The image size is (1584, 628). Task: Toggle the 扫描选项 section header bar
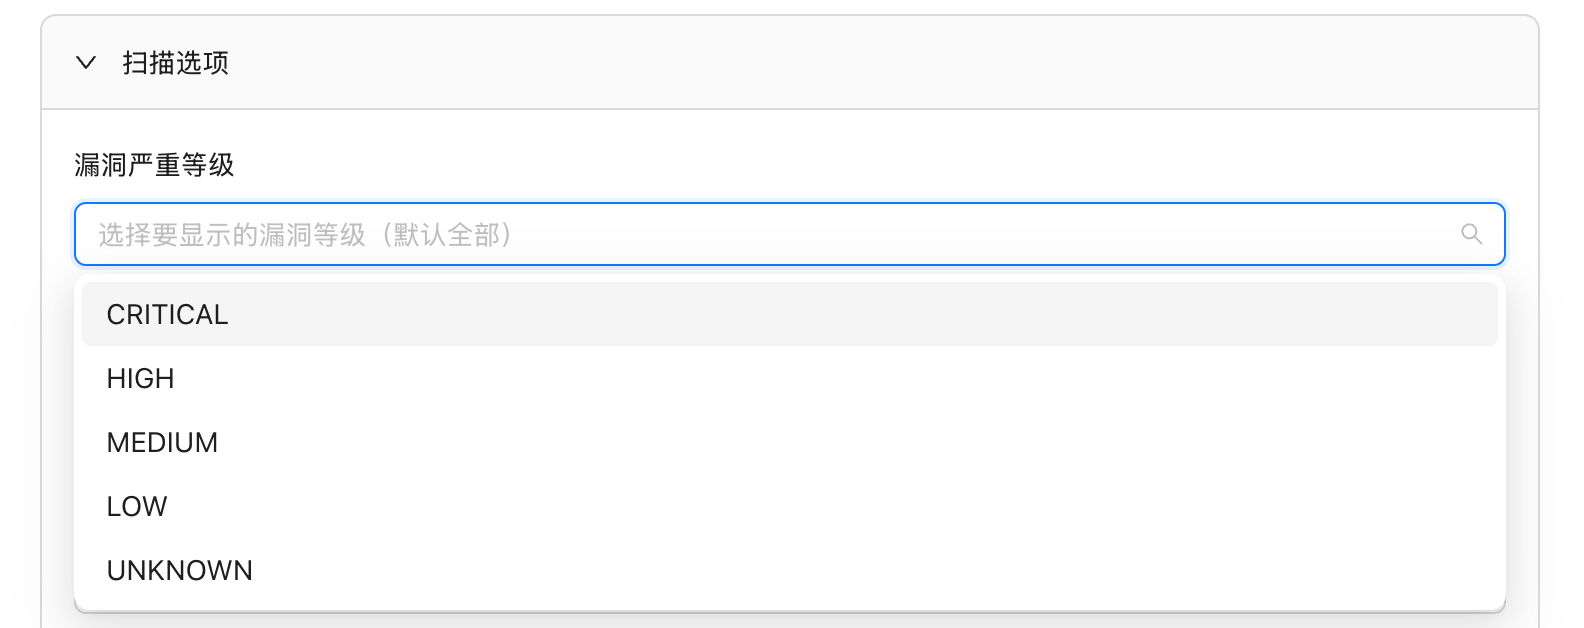click(x=790, y=62)
